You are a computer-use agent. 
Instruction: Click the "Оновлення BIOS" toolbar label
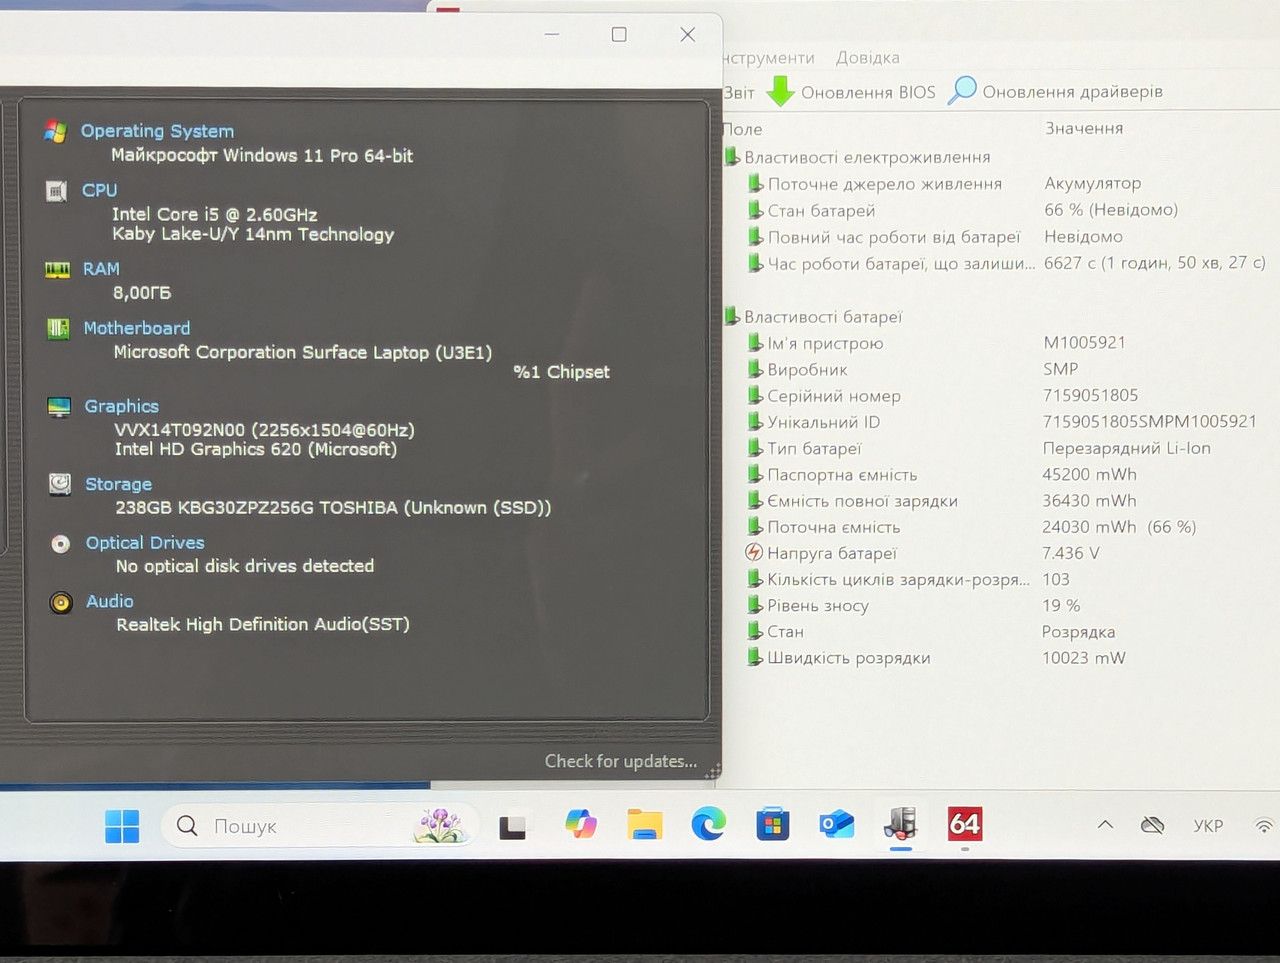coord(868,92)
